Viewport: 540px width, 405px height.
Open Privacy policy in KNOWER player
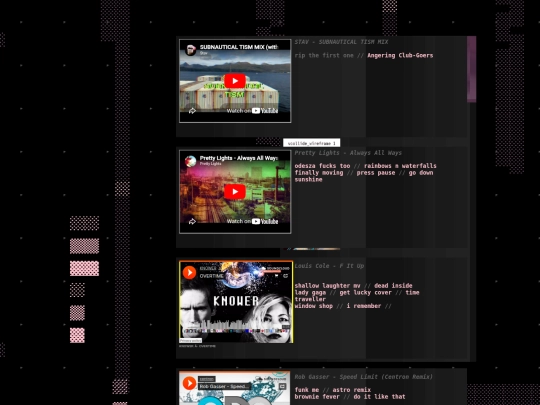click(190, 341)
